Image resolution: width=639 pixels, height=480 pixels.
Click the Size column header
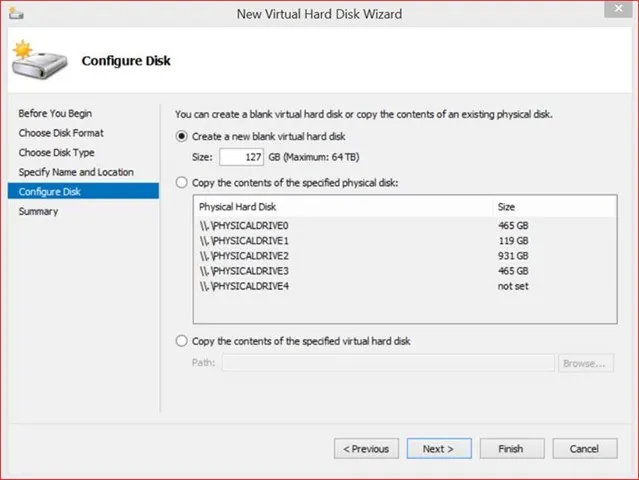point(554,207)
